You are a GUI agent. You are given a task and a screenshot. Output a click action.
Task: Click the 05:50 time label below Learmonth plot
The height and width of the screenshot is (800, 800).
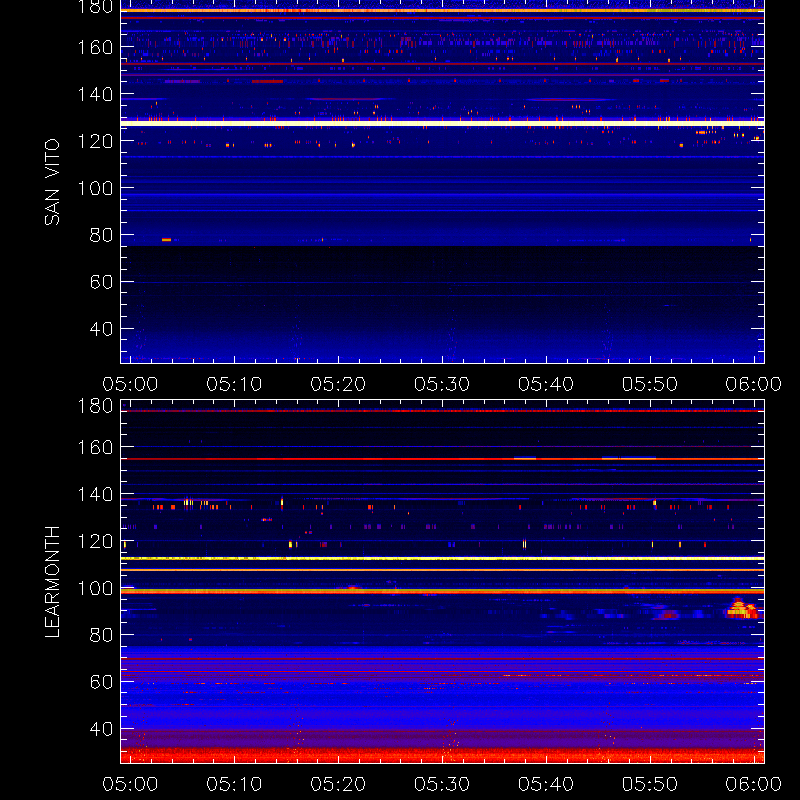tap(650, 784)
